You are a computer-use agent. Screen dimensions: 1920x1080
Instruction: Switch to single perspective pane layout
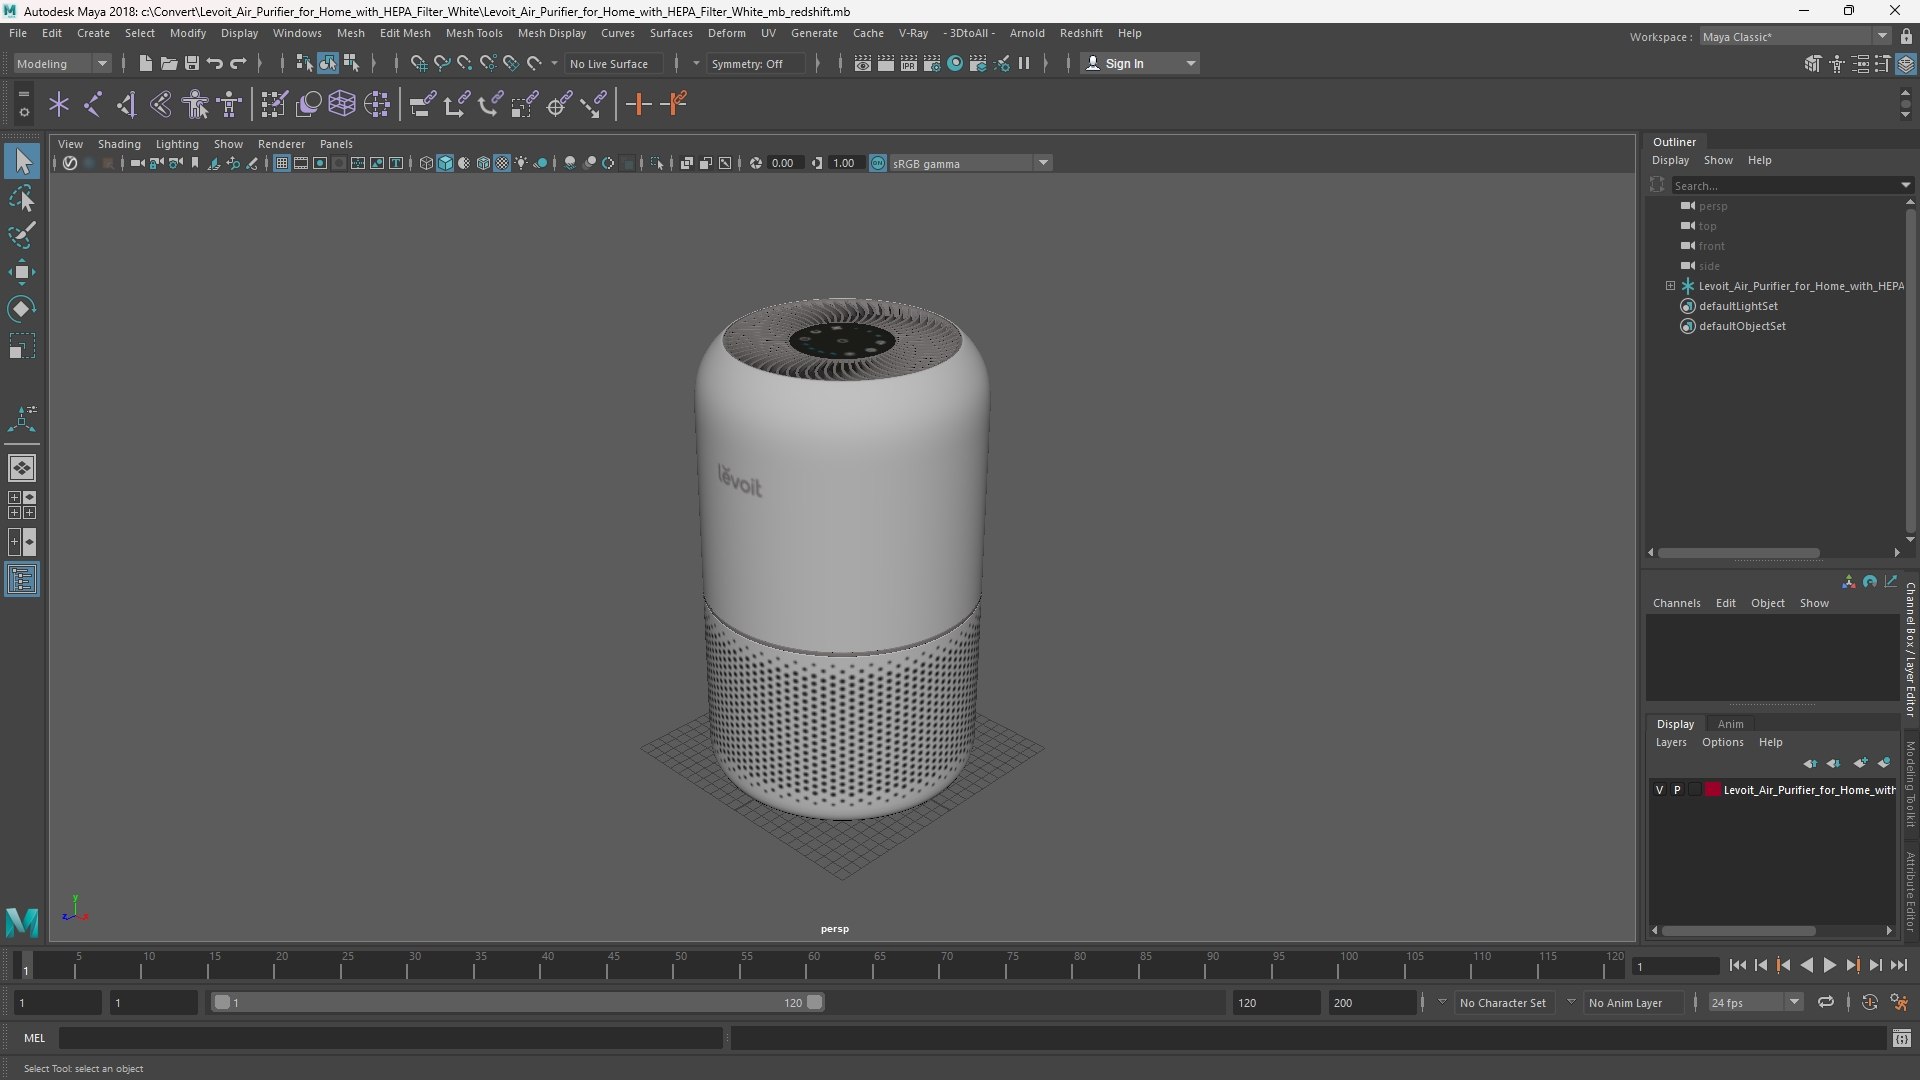click(22, 468)
